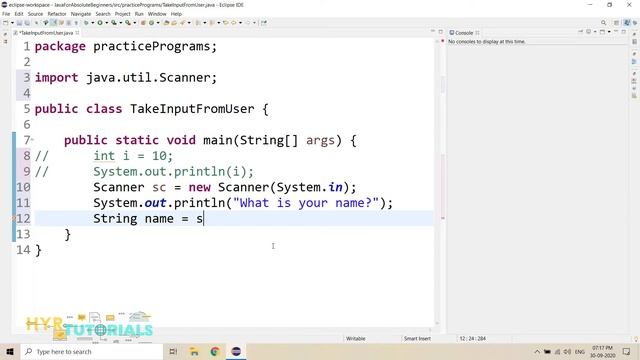This screenshot has width=640, height=360.
Task: Open the Search menu
Action: coord(103,14)
